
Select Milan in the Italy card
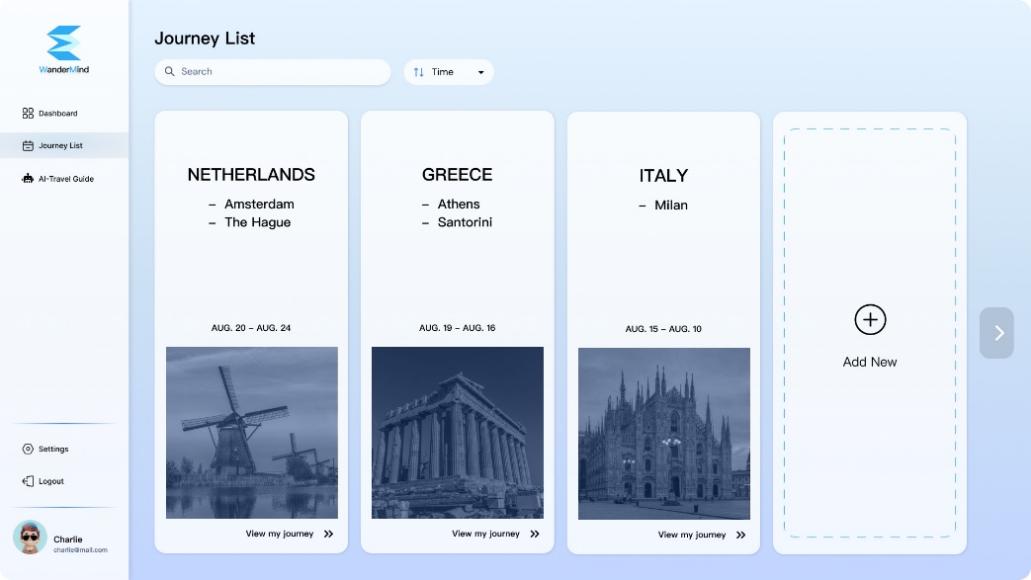[x=671, y=205]
